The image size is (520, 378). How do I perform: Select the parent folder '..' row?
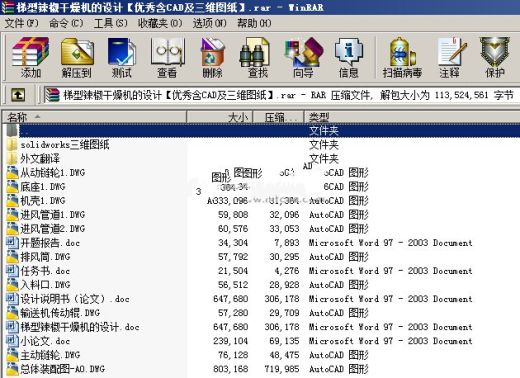pyautogui.click(x=263, y=130)
